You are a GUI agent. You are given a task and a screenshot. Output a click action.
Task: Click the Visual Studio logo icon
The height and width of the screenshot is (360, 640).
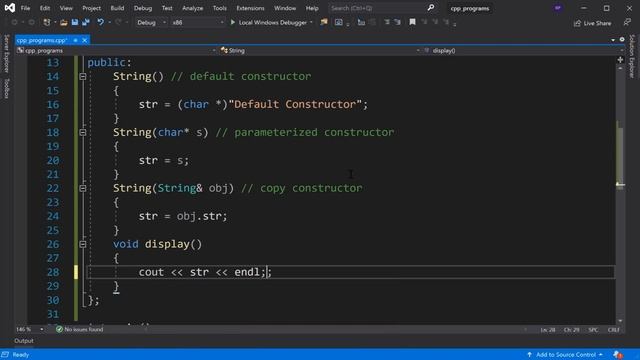click(10, 8)
